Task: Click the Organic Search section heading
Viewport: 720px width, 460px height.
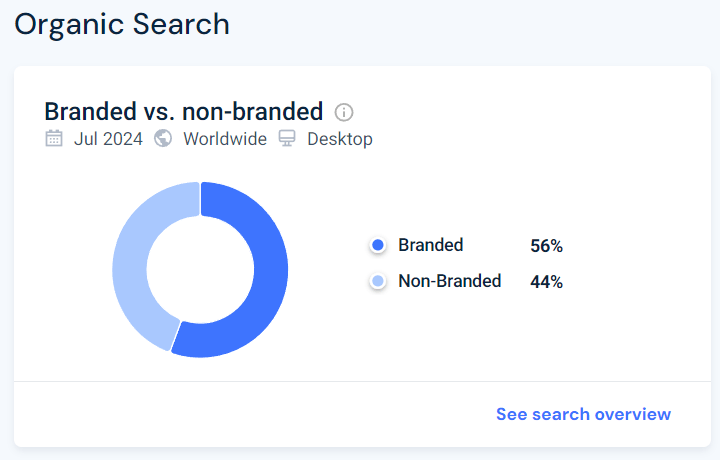Action: point(122,24)
